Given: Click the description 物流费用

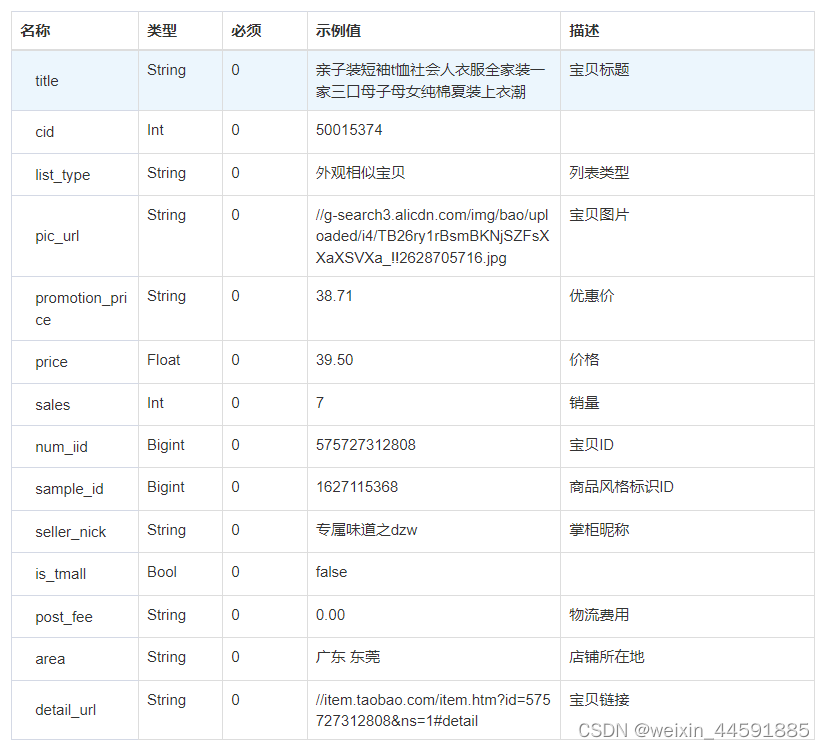Looking at the screenshot, I should point(599,615).
